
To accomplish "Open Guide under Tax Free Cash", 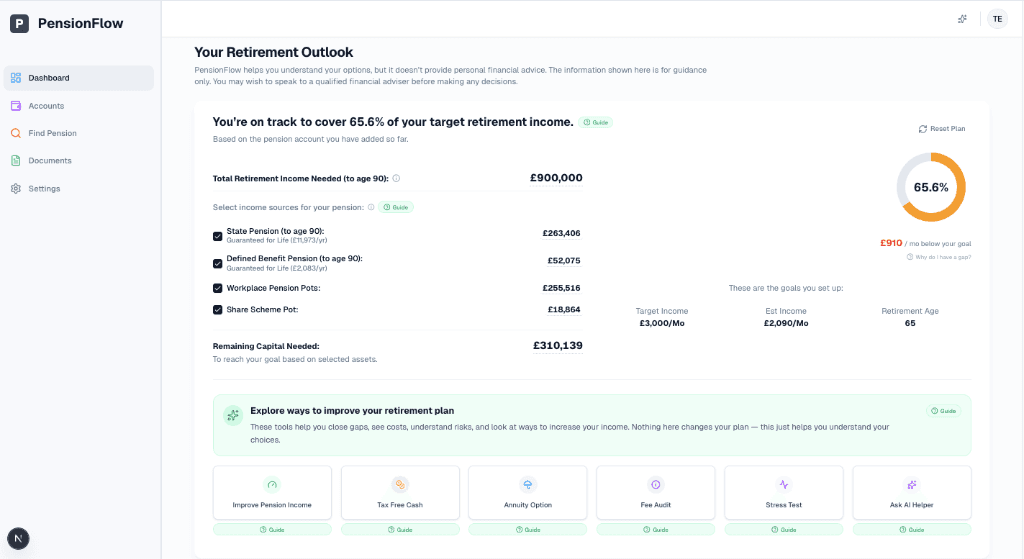I will click(x=400, y=530).
